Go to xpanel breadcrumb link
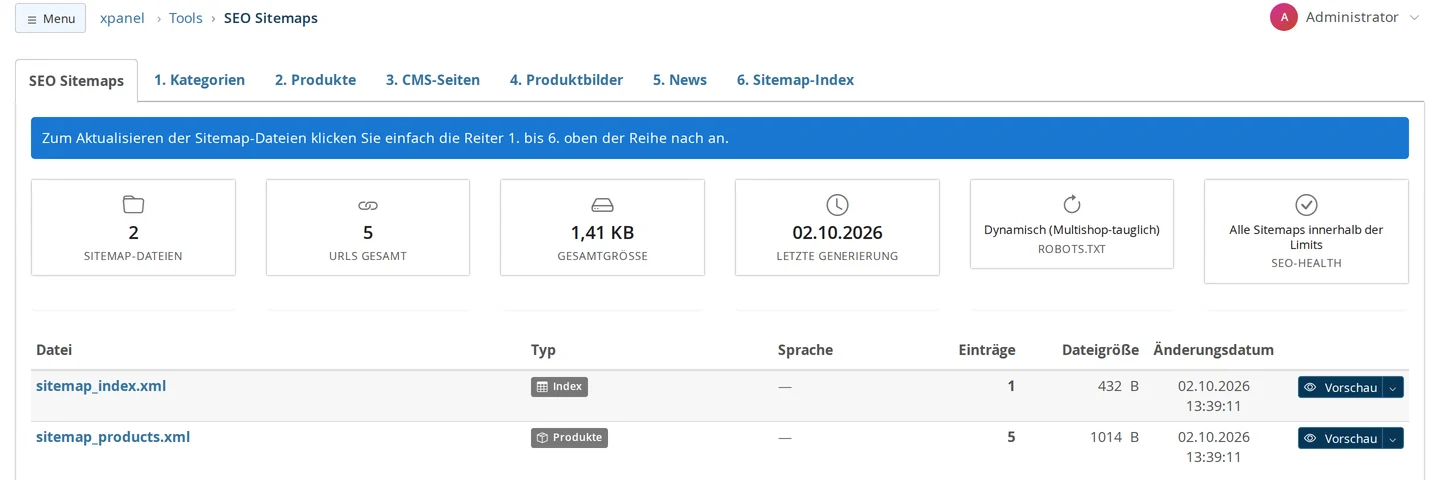This screenshot has width=1440, height=480. [x=122, y=18]
